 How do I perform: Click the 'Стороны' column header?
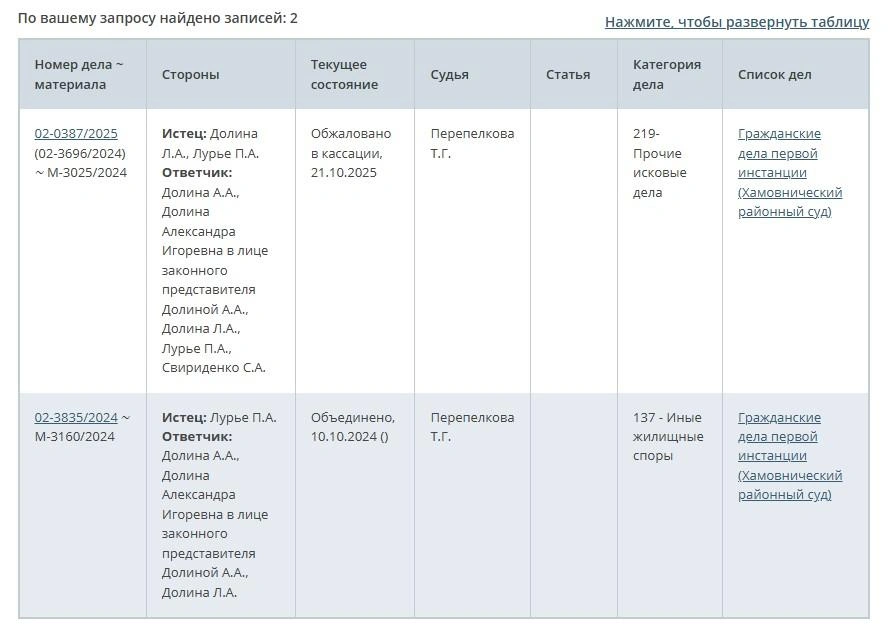tap(190, 75)
